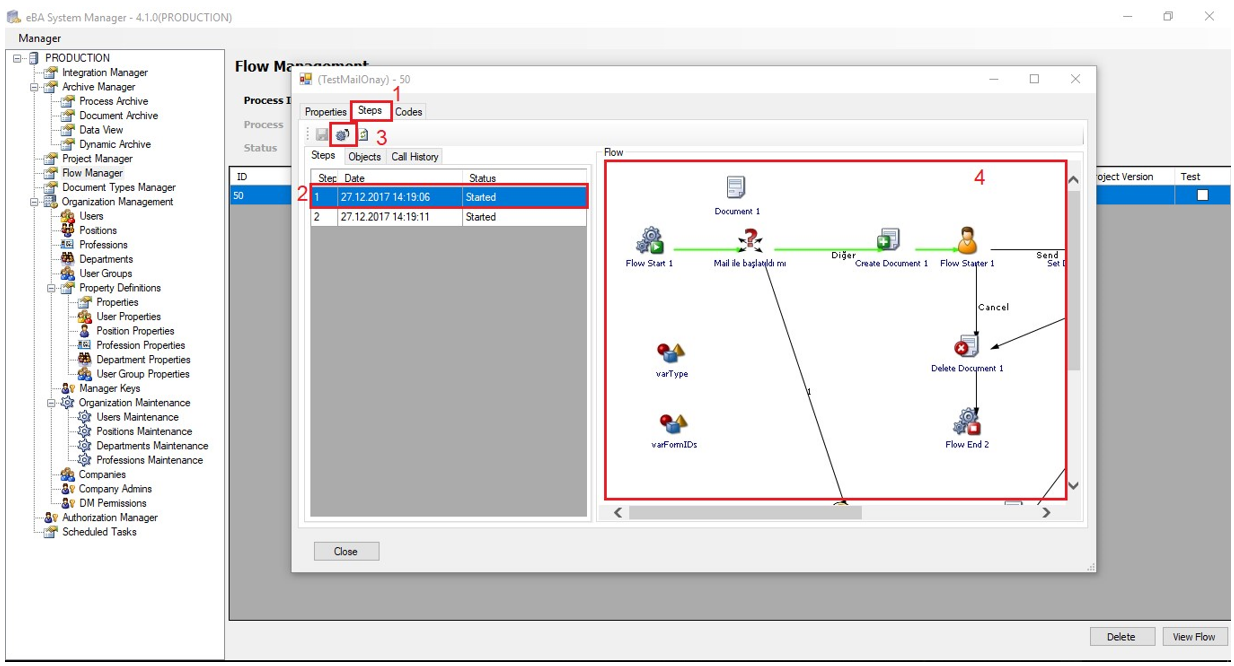Image resolution: width=1234 pixels, height=666 pixels.
Task: Click the disabled save icon in the dialog toolbar
Action: coord(322,135)
